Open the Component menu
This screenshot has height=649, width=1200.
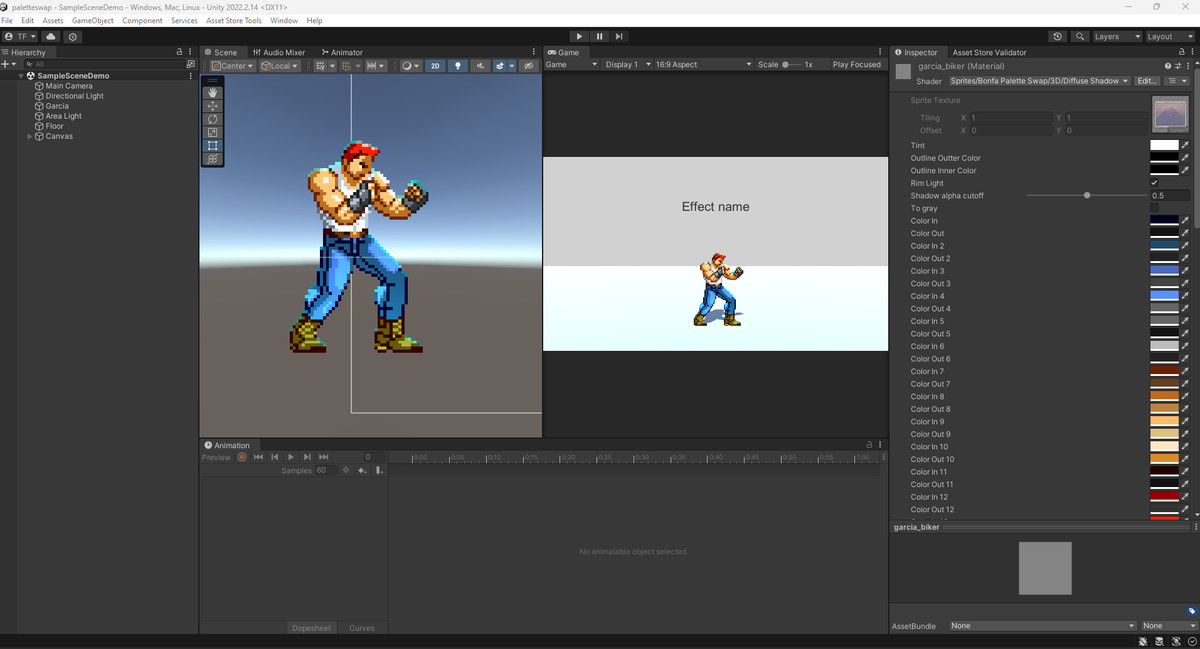(x=142, y=20)
